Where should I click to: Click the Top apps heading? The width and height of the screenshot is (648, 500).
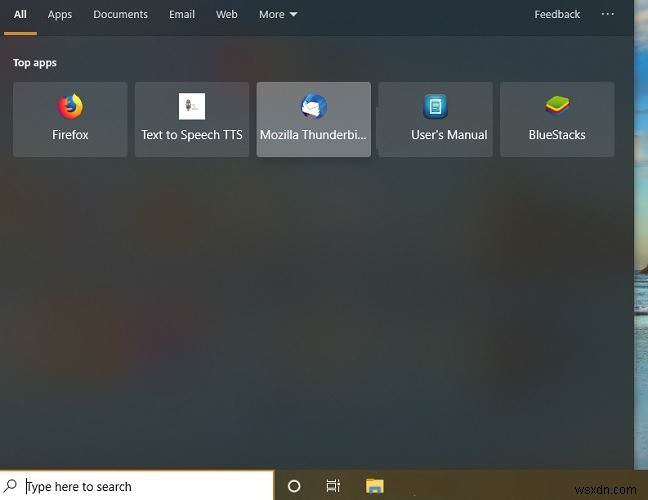[35, 63]
